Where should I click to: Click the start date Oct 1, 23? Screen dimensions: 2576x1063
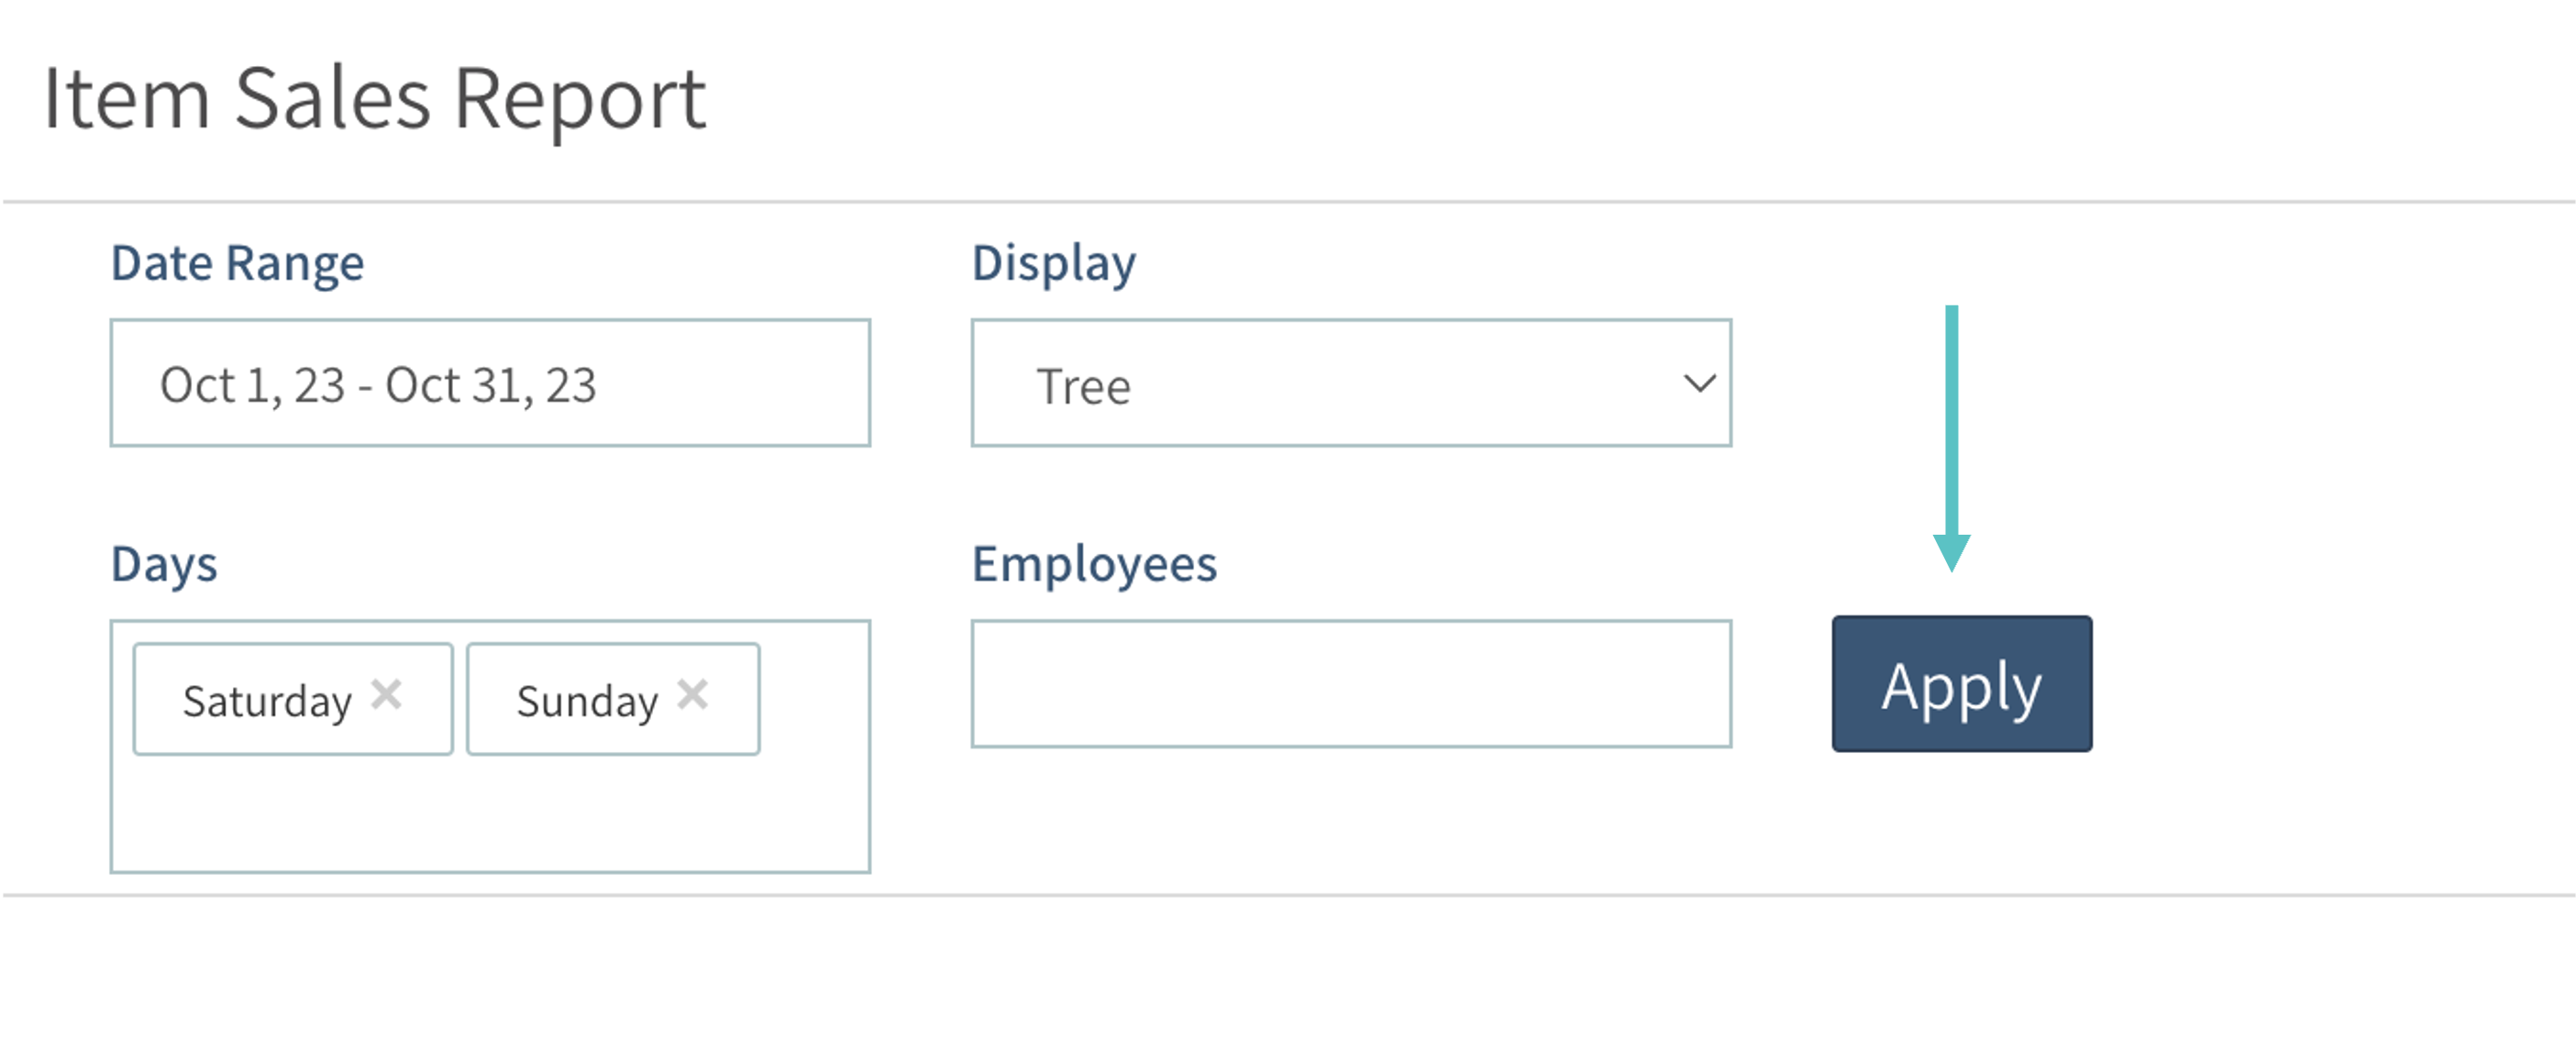[252, 385]
